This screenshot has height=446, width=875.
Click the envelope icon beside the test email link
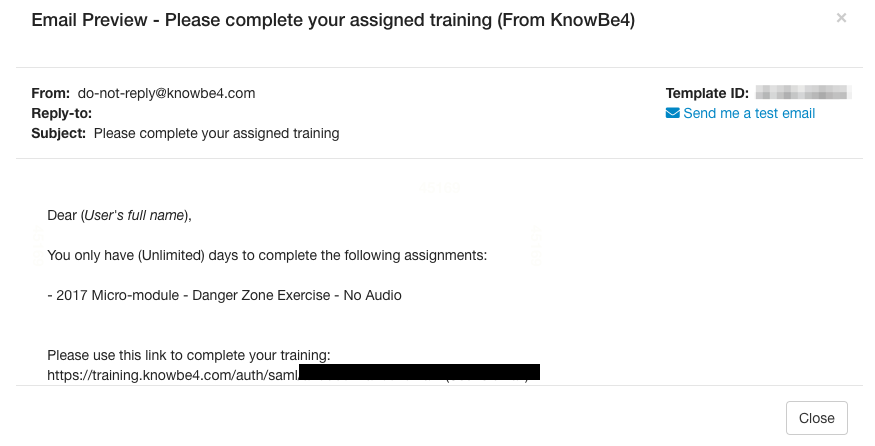(x=672, y=113)
